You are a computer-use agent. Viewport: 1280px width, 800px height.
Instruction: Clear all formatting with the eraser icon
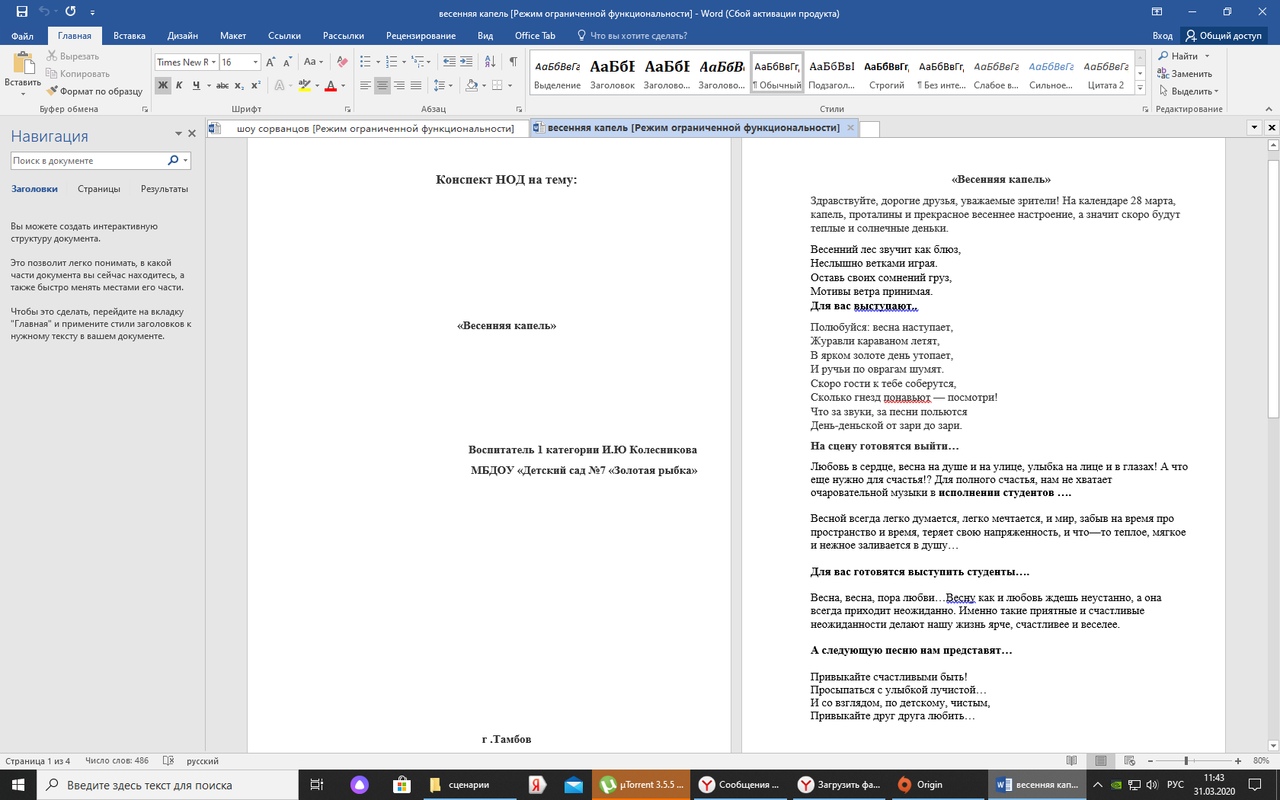[x=343, y=62]
